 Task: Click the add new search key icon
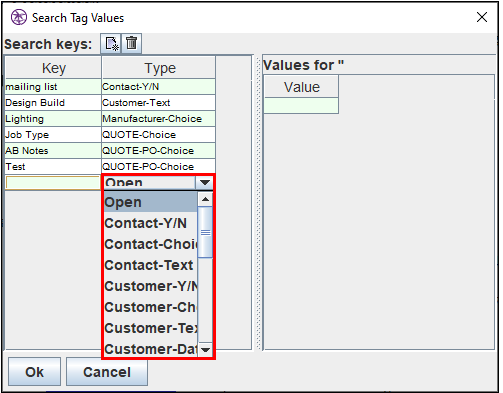pyautogui.click(x=111, y=43)
